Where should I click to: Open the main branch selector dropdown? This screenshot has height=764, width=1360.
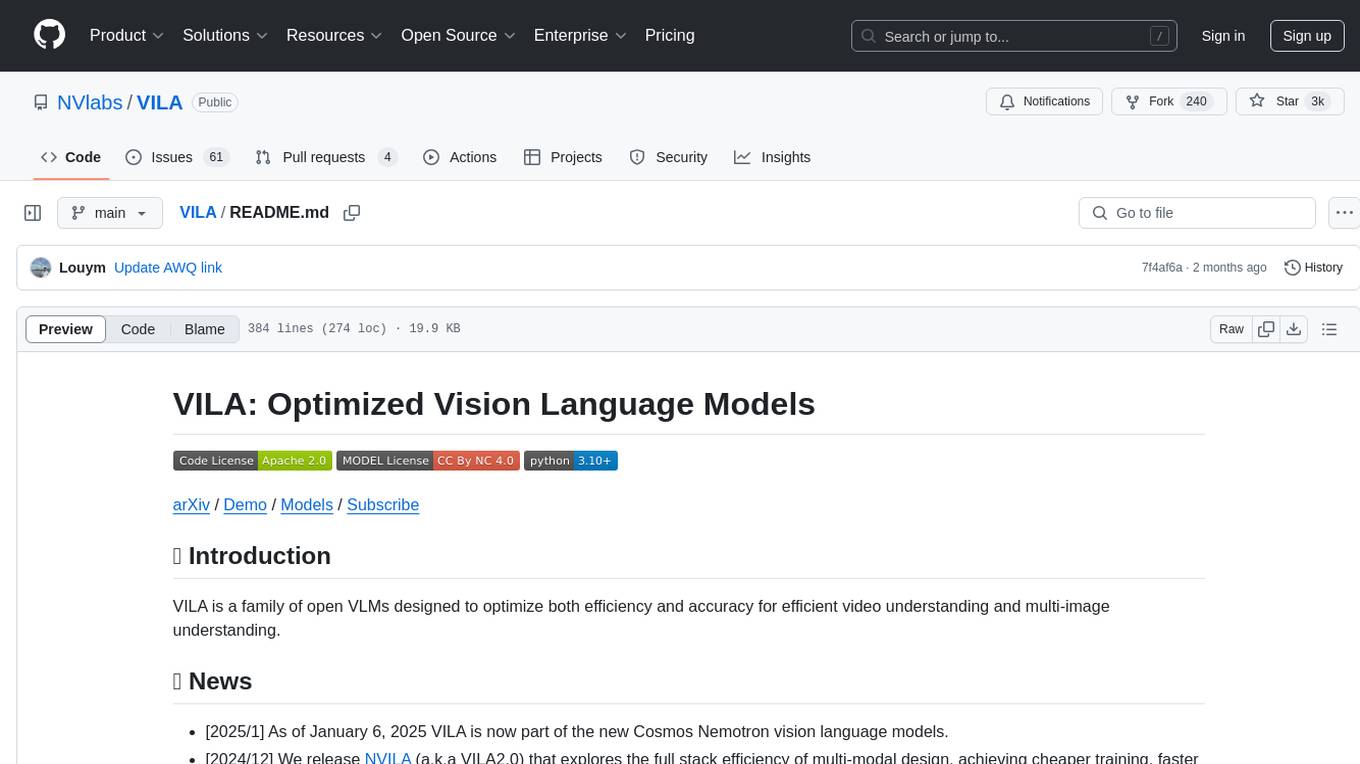pos(110,213)
